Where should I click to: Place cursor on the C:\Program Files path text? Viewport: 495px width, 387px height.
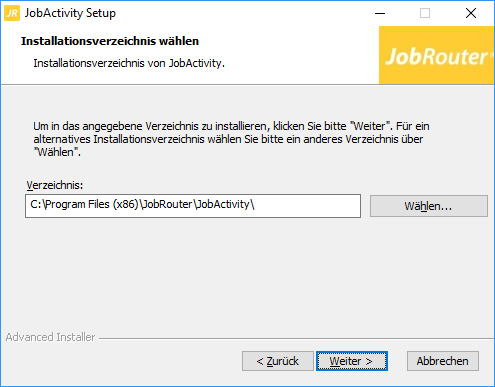[142, 204]
